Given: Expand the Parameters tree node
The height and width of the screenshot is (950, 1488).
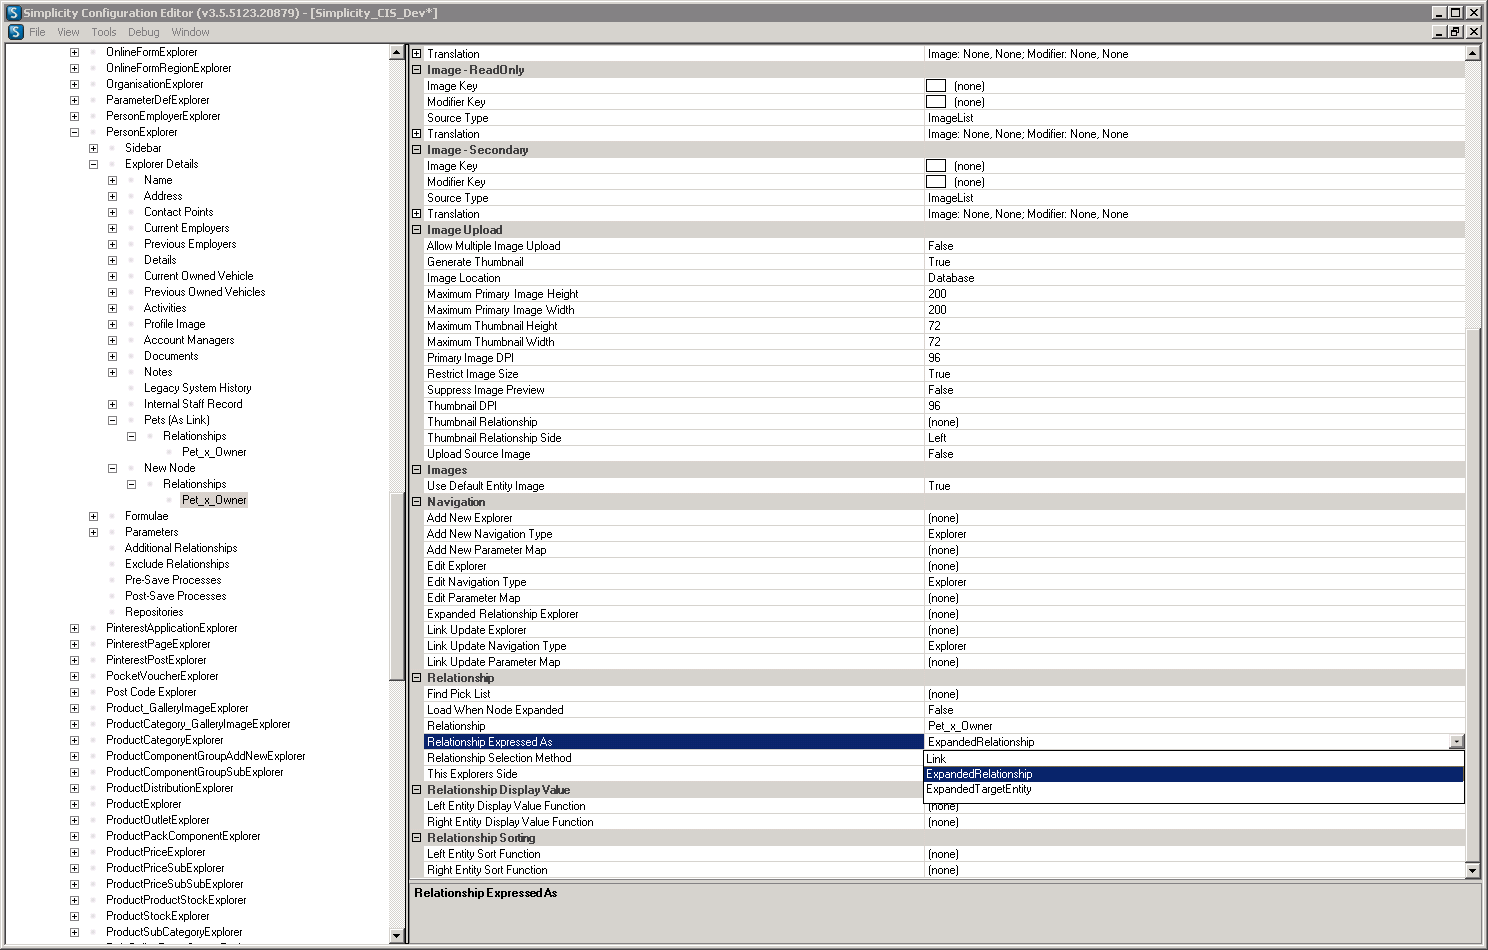Looking at the screenshot, I should (x=93, y=532).
